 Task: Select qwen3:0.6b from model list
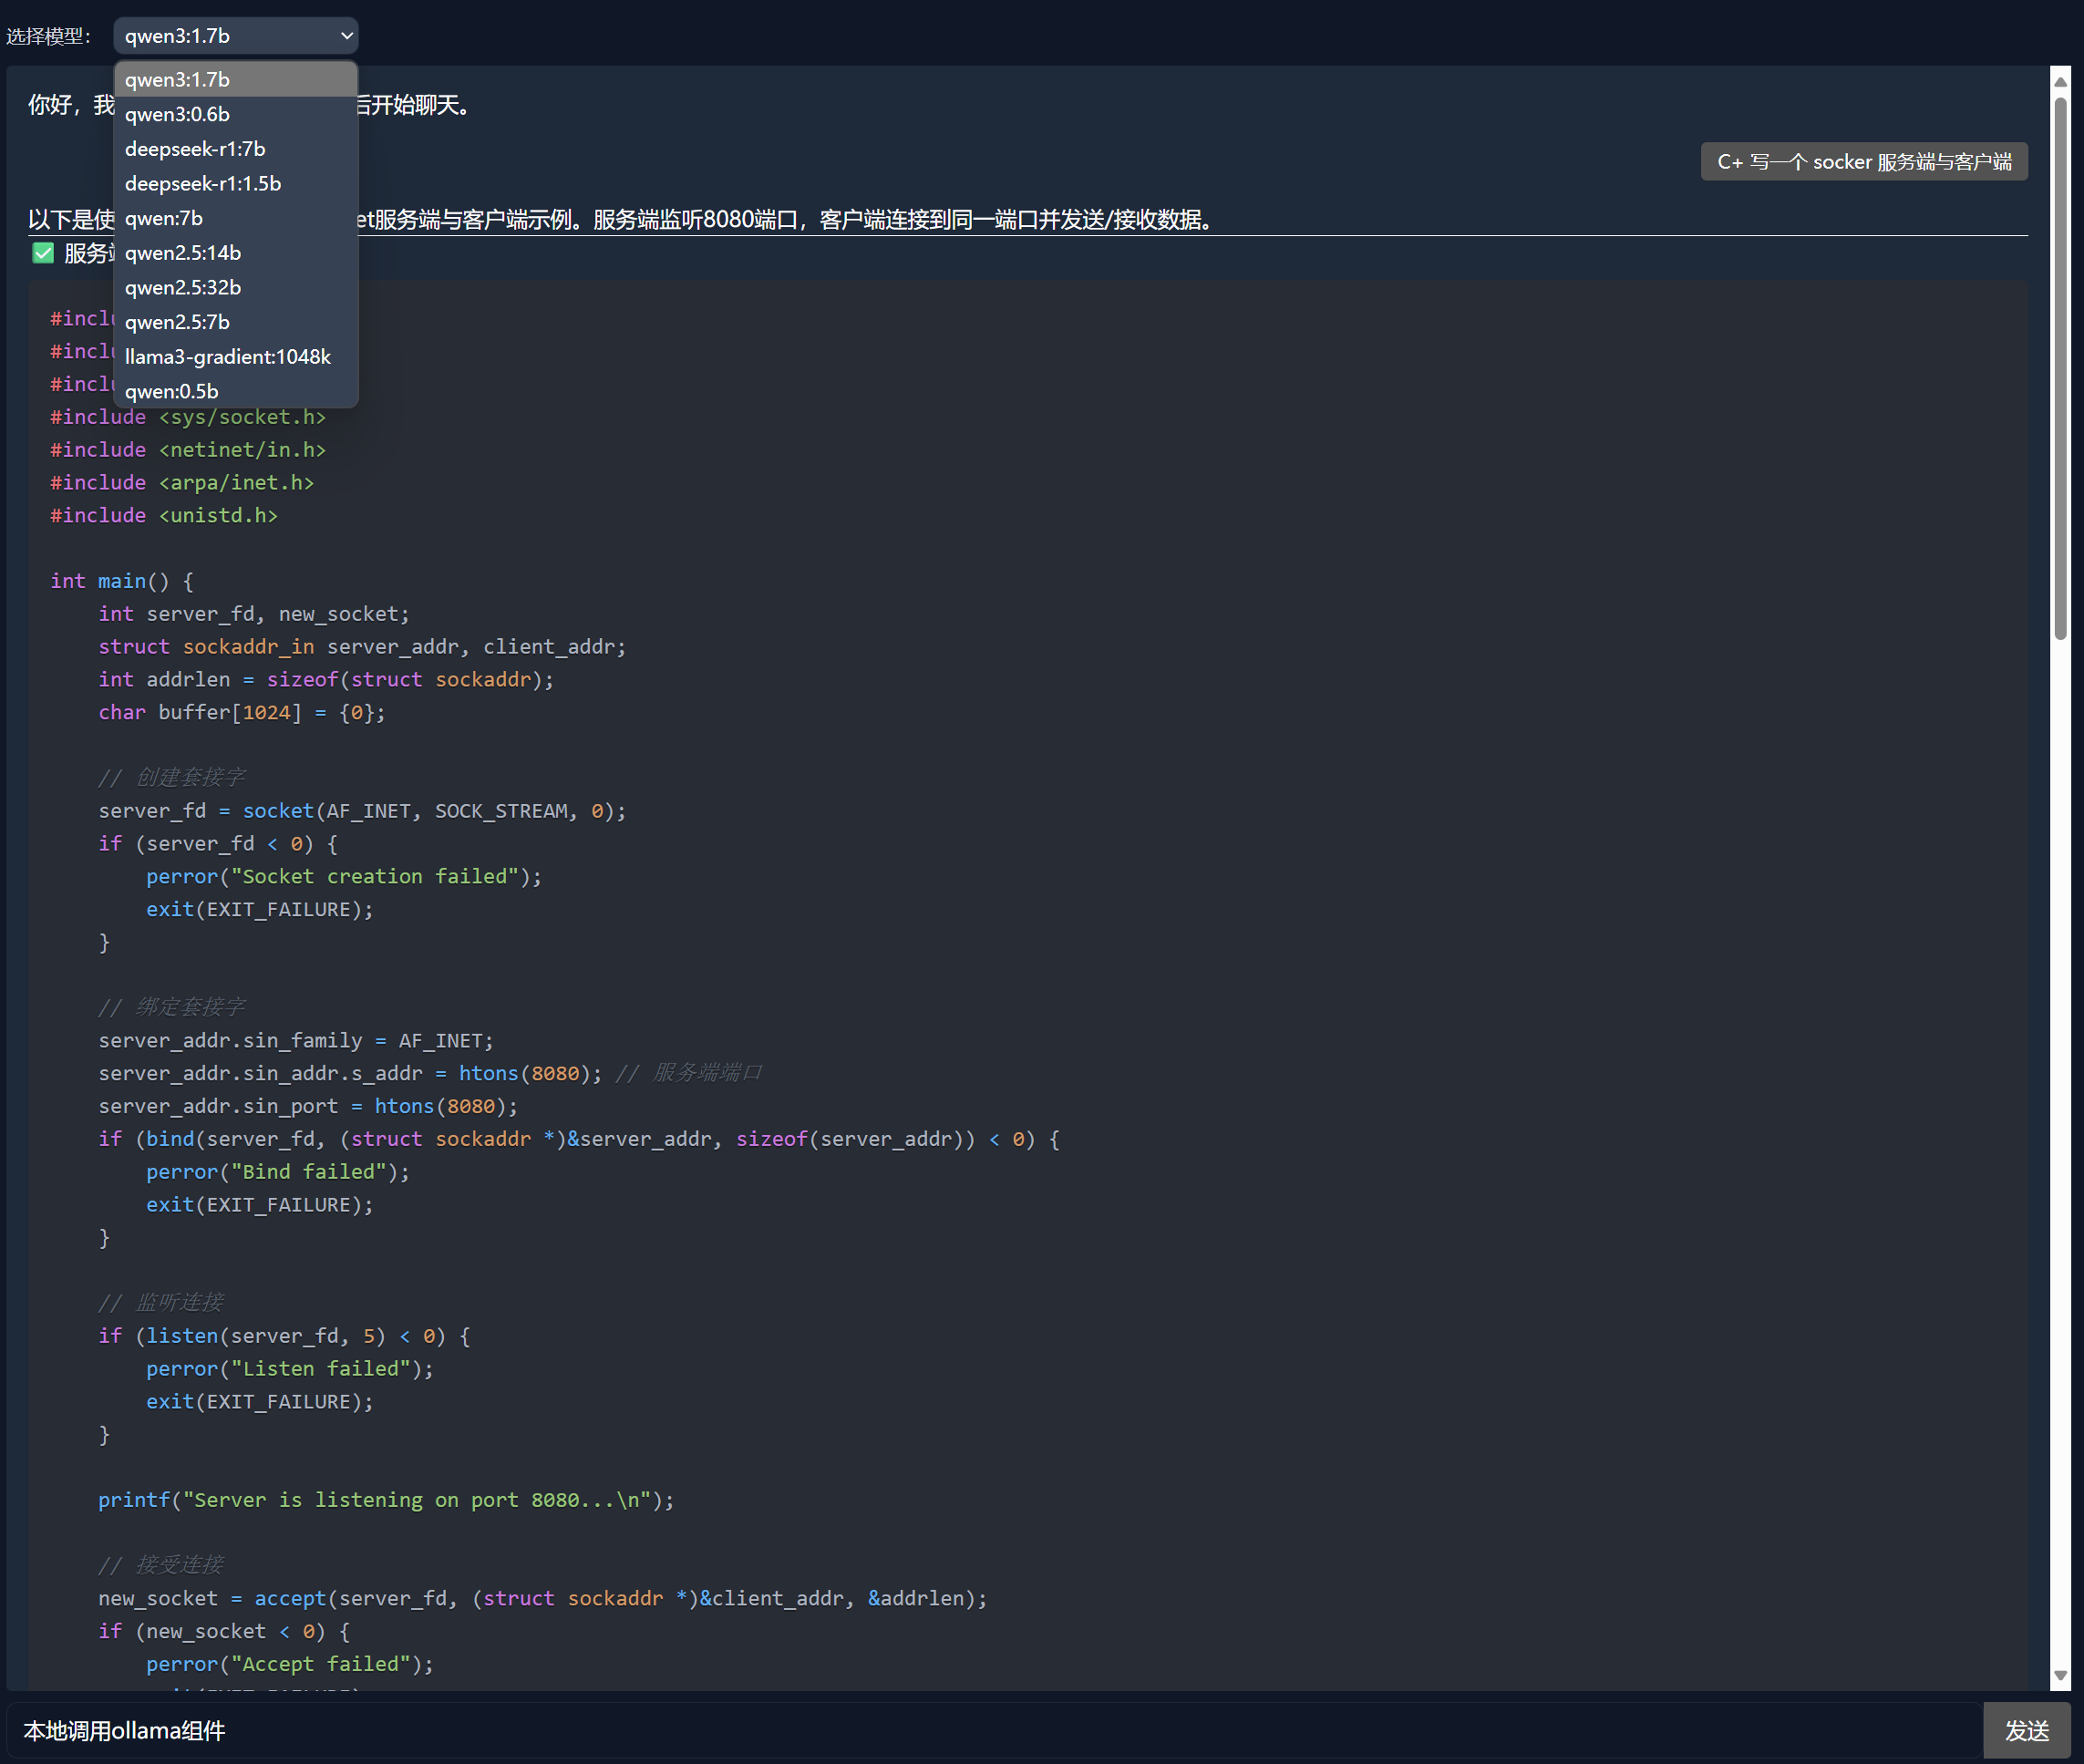[x=177, y=114]
